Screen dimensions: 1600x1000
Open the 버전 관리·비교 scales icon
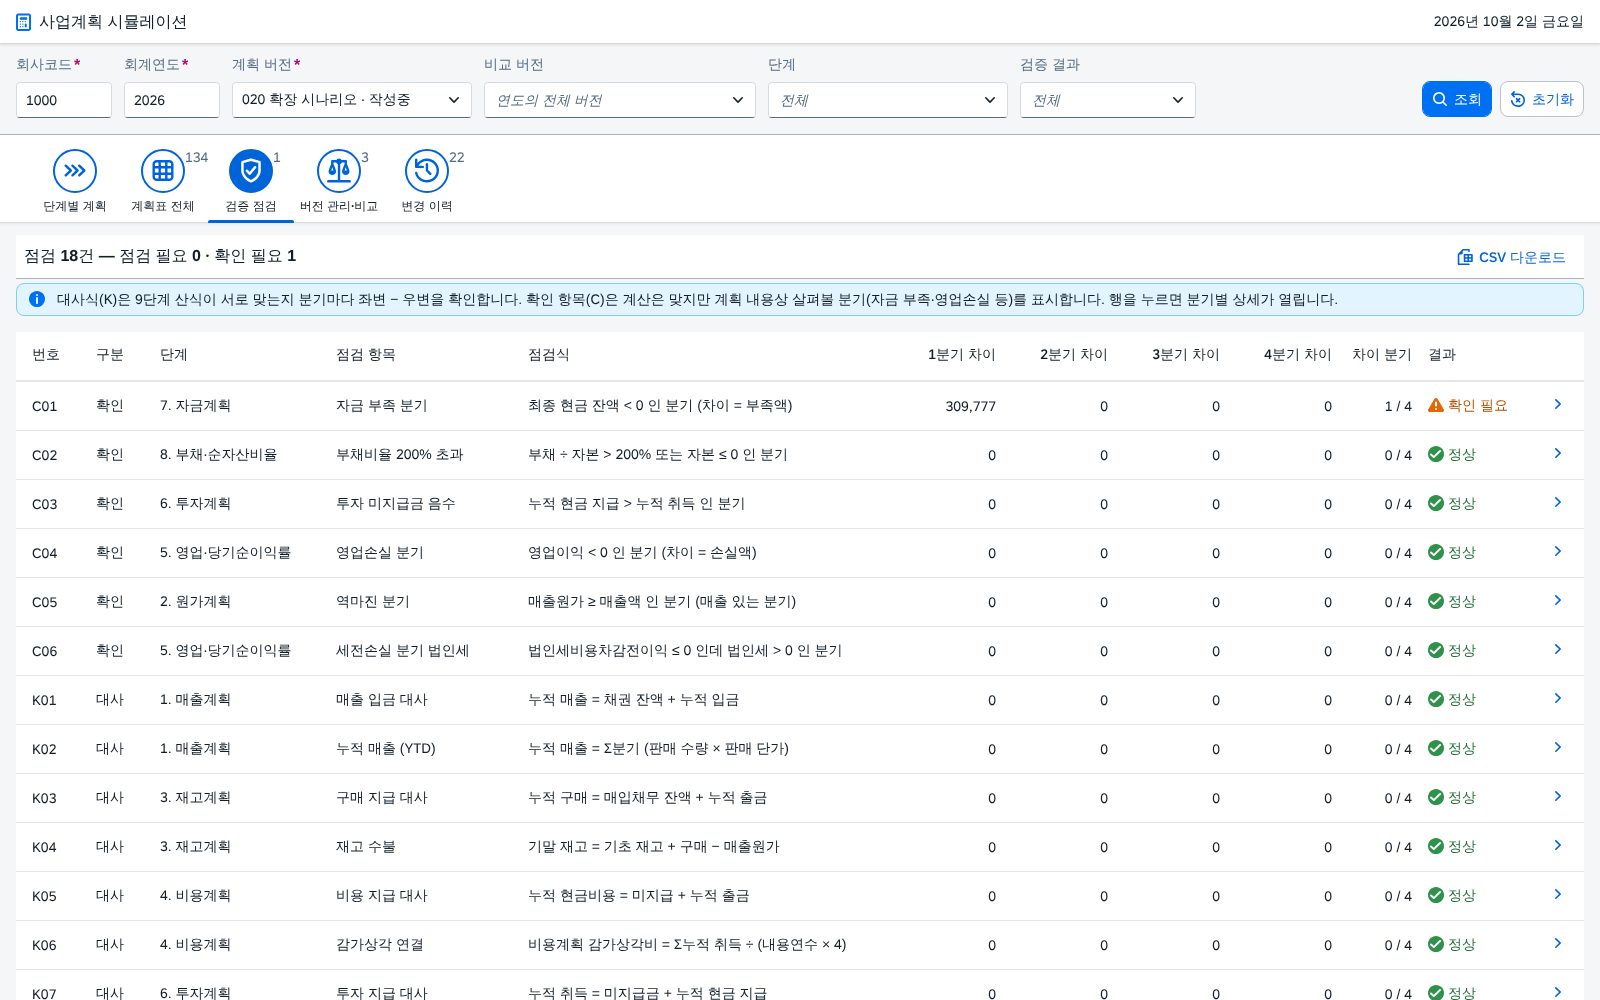click(x=339, y=171)
